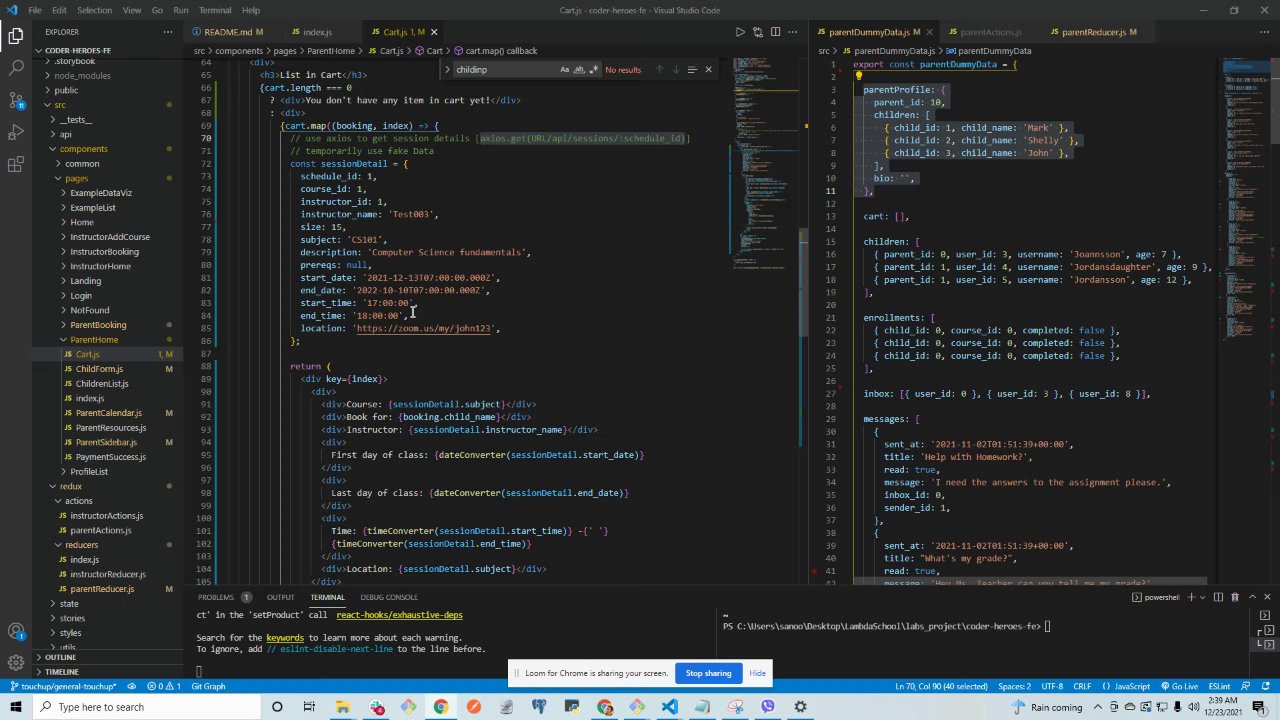Open the Search view in activity bar
This screenshot has height=720, width=1280.
click(16, 68)
